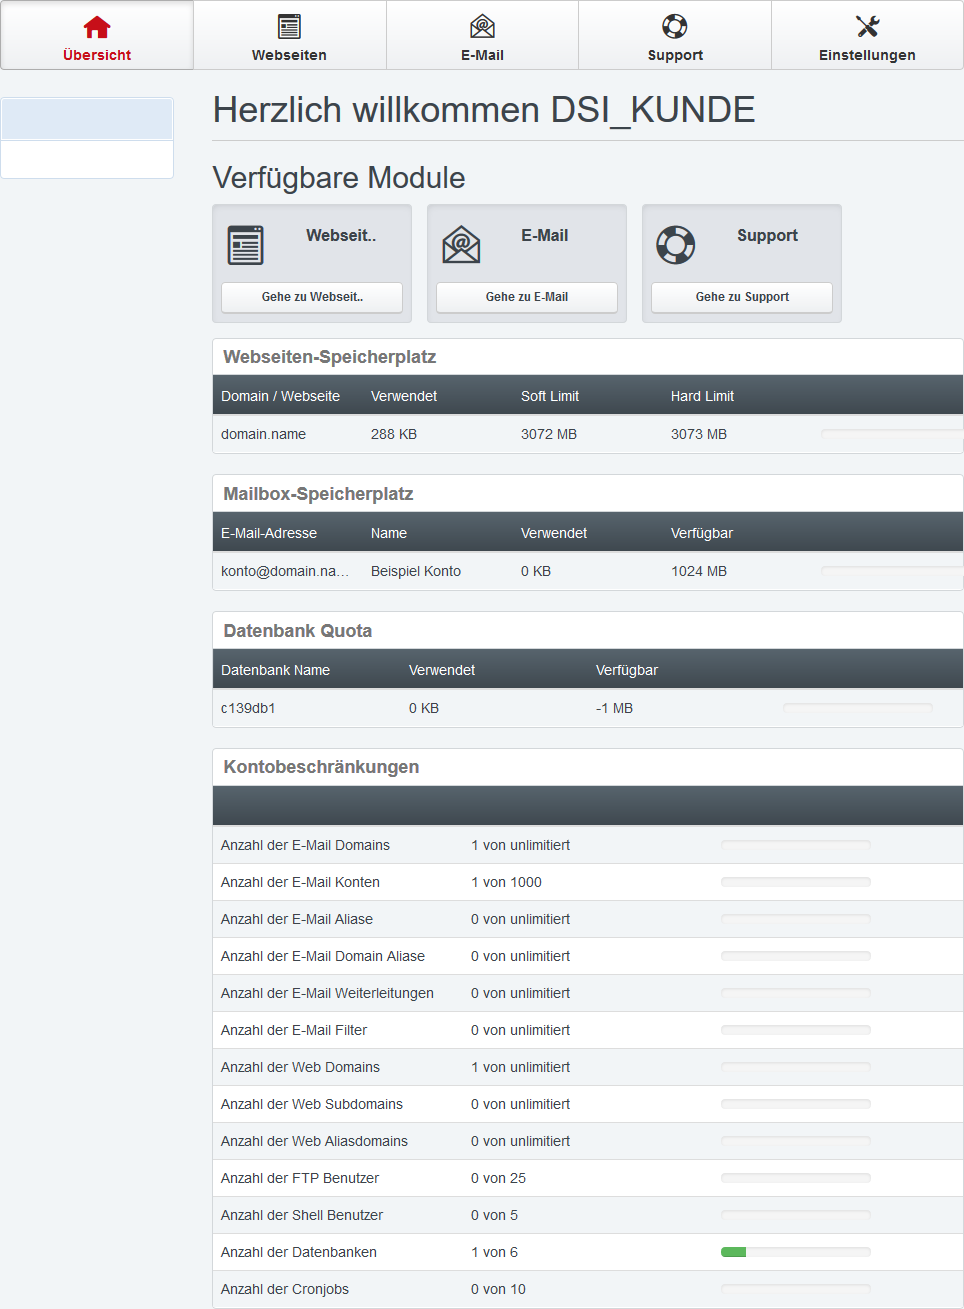Open Einstellungen via the wrench tools icon
Viewport: 964px width, 1309px height.
coord(867,27)
